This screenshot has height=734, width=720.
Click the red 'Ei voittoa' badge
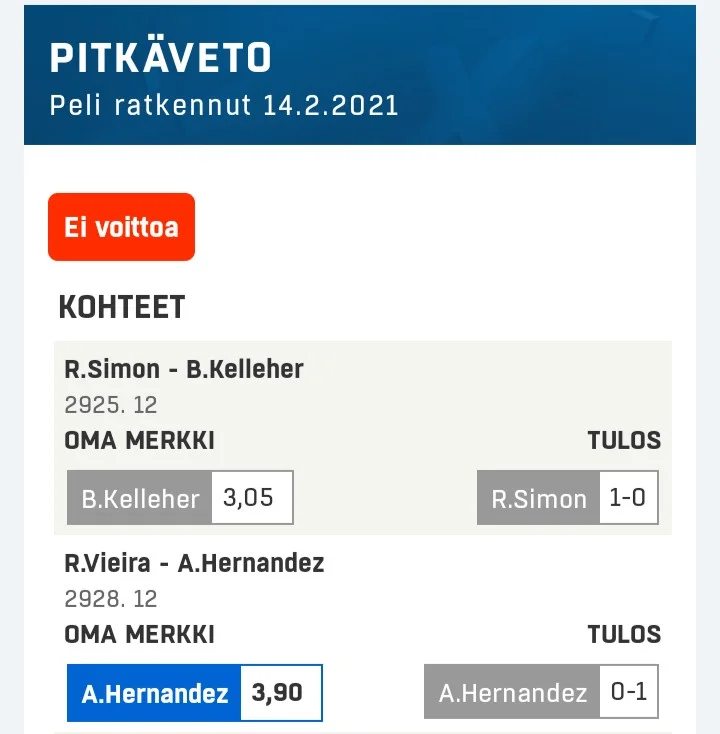(x=121, y=227)
